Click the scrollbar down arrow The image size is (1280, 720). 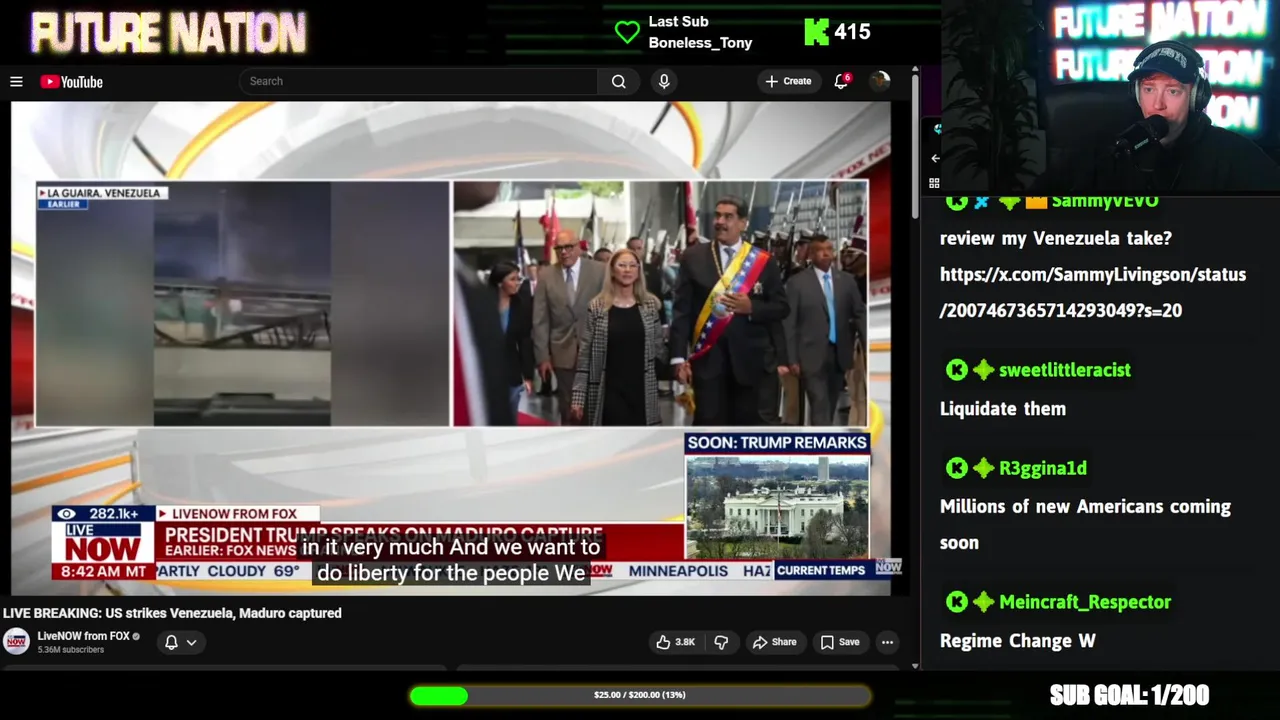(914, 666)
